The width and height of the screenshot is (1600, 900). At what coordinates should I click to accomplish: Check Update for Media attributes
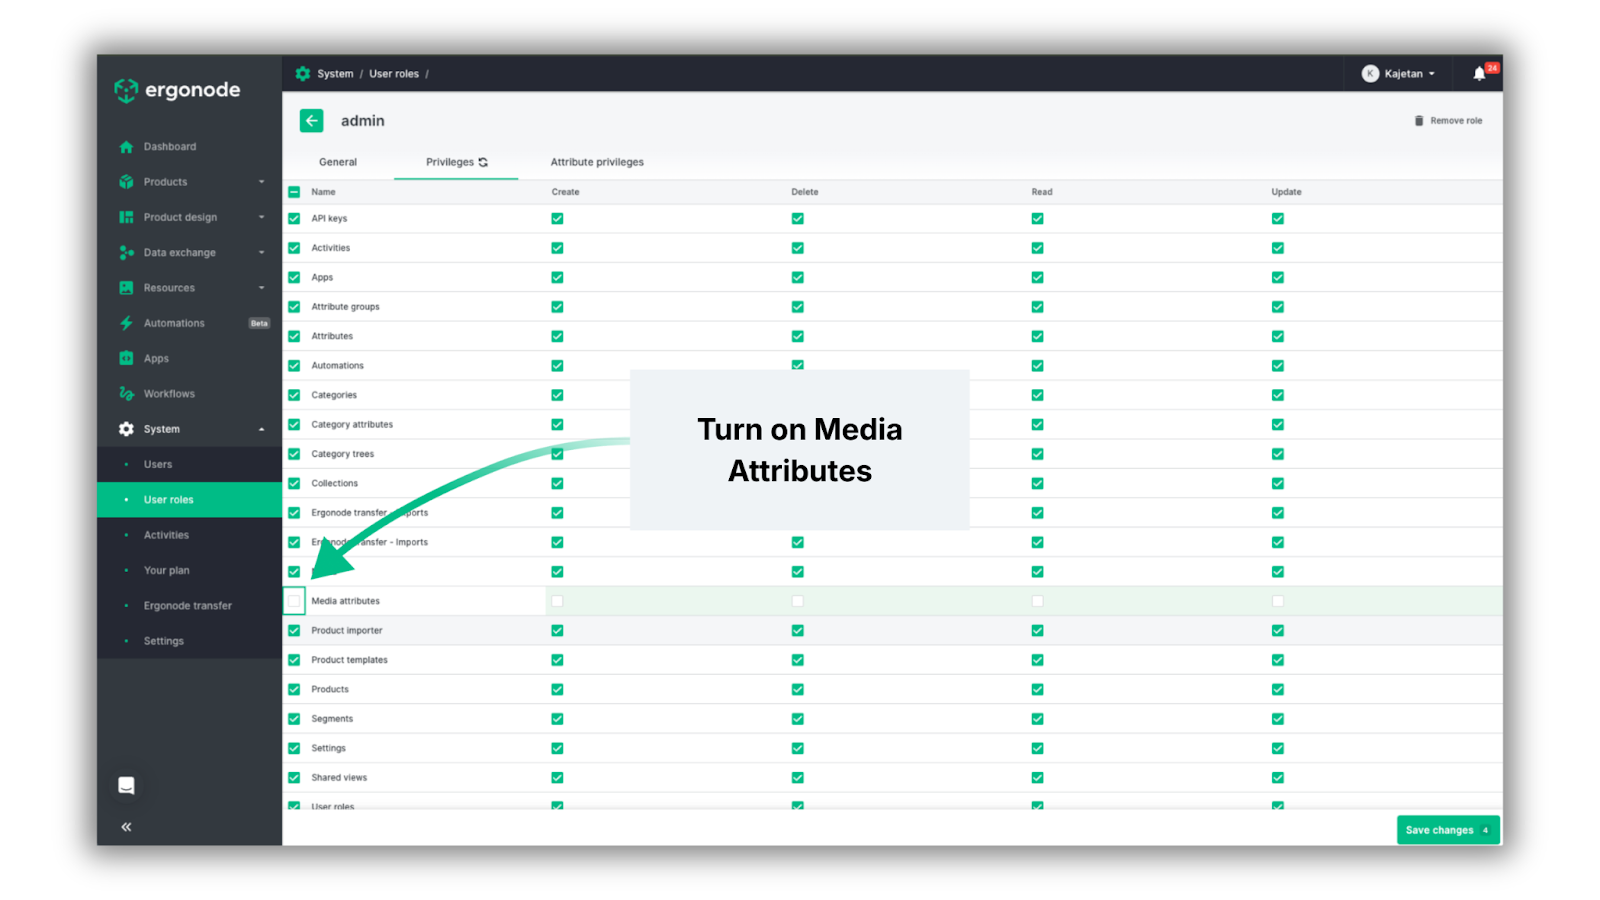click(x=1278, y=601)
